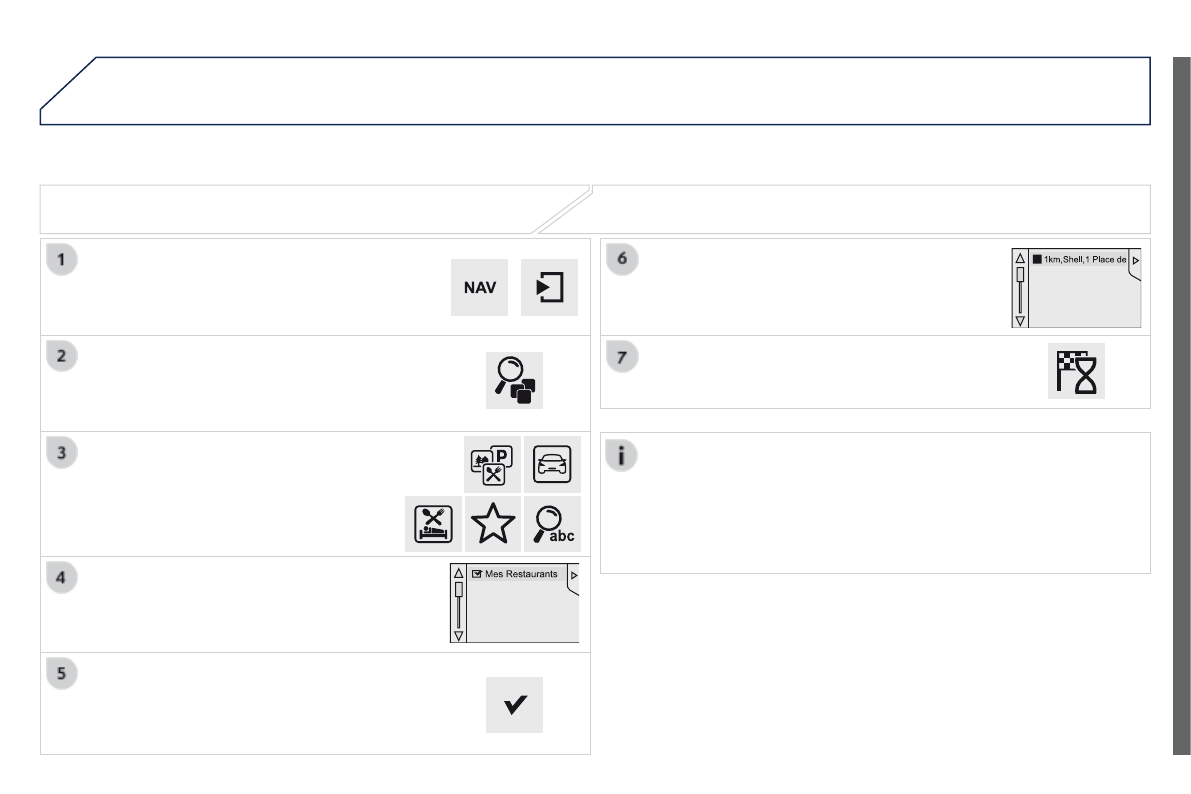
Task: Toggle the square box before 1km Shell
Action: [x=1037, y=260]
